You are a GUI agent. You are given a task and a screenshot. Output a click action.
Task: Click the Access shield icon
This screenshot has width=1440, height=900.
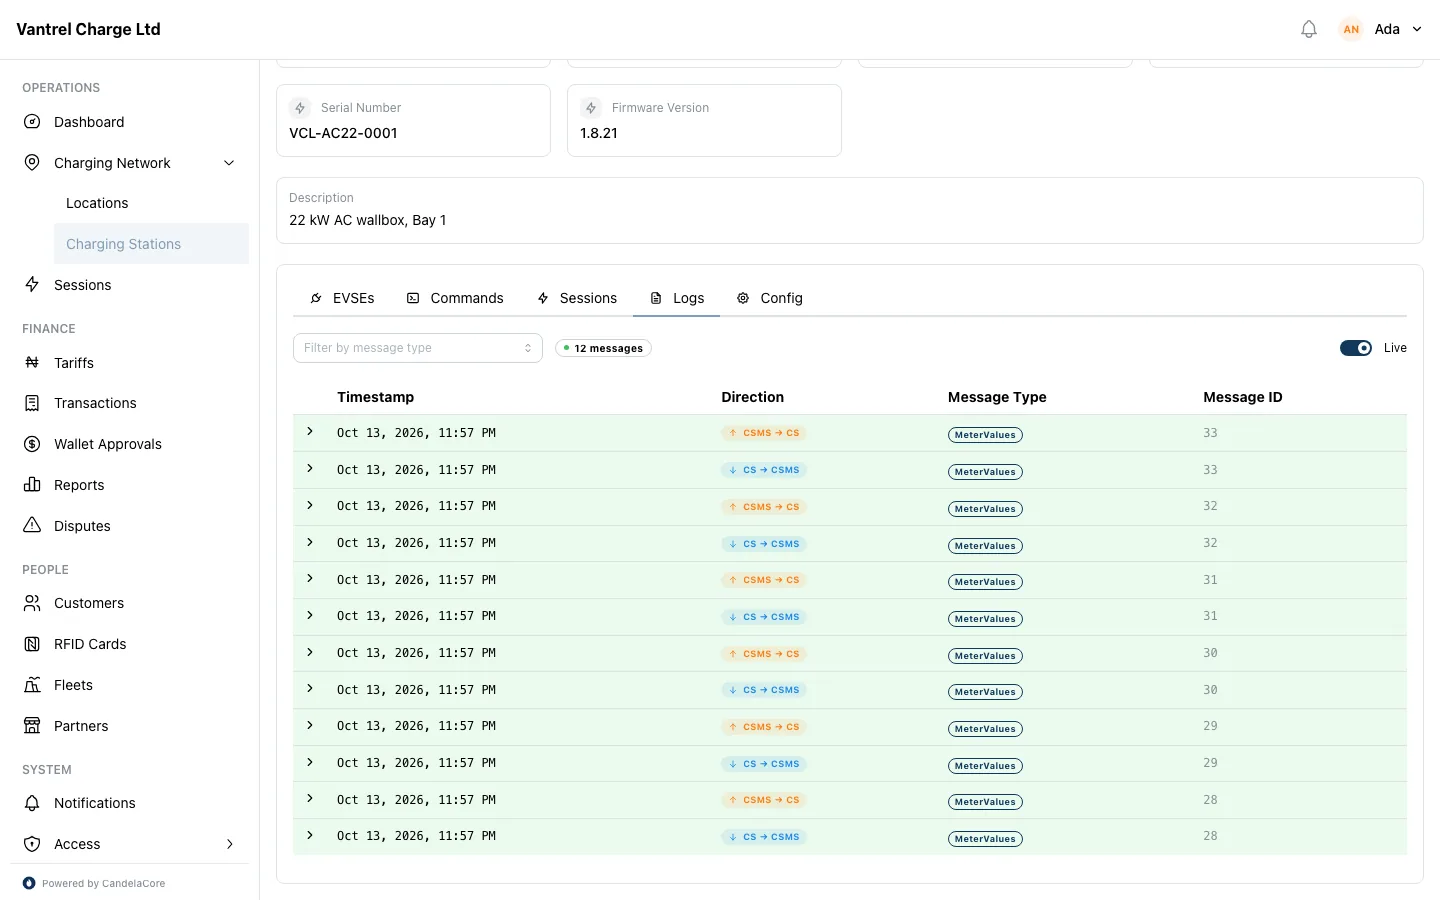(x=32, y=844)
